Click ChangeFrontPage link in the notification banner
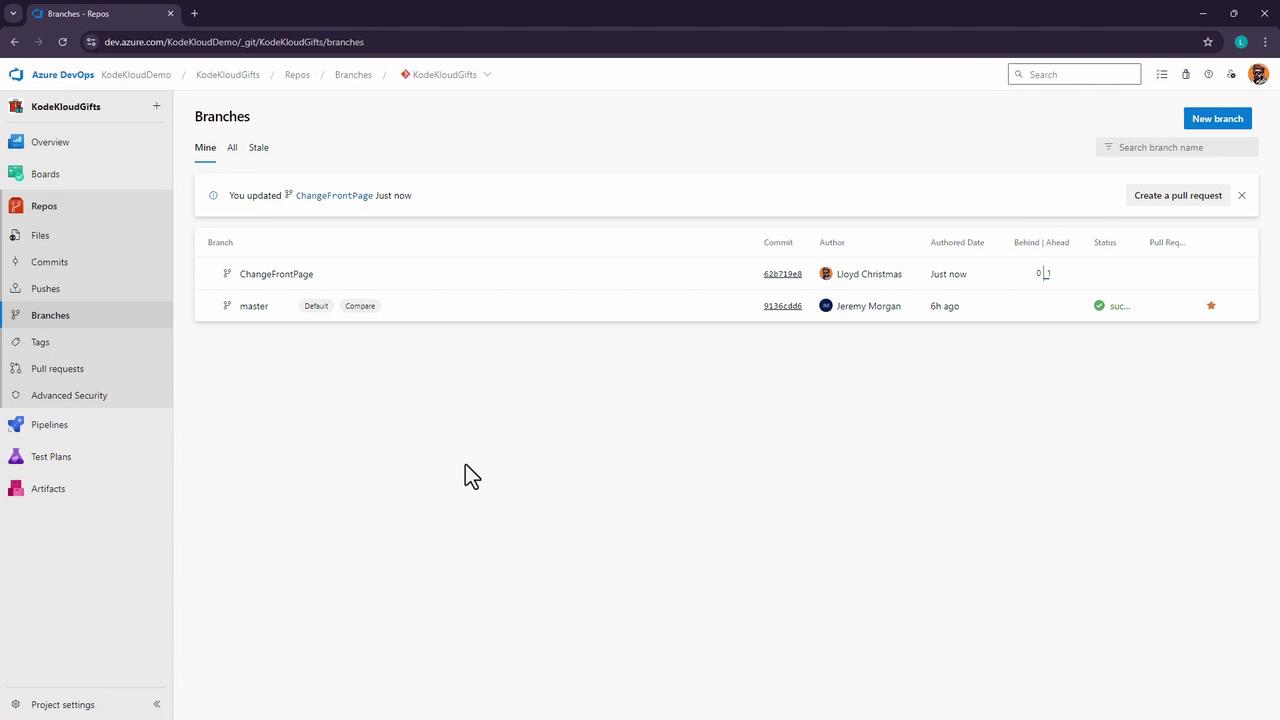 click(334, 196)
